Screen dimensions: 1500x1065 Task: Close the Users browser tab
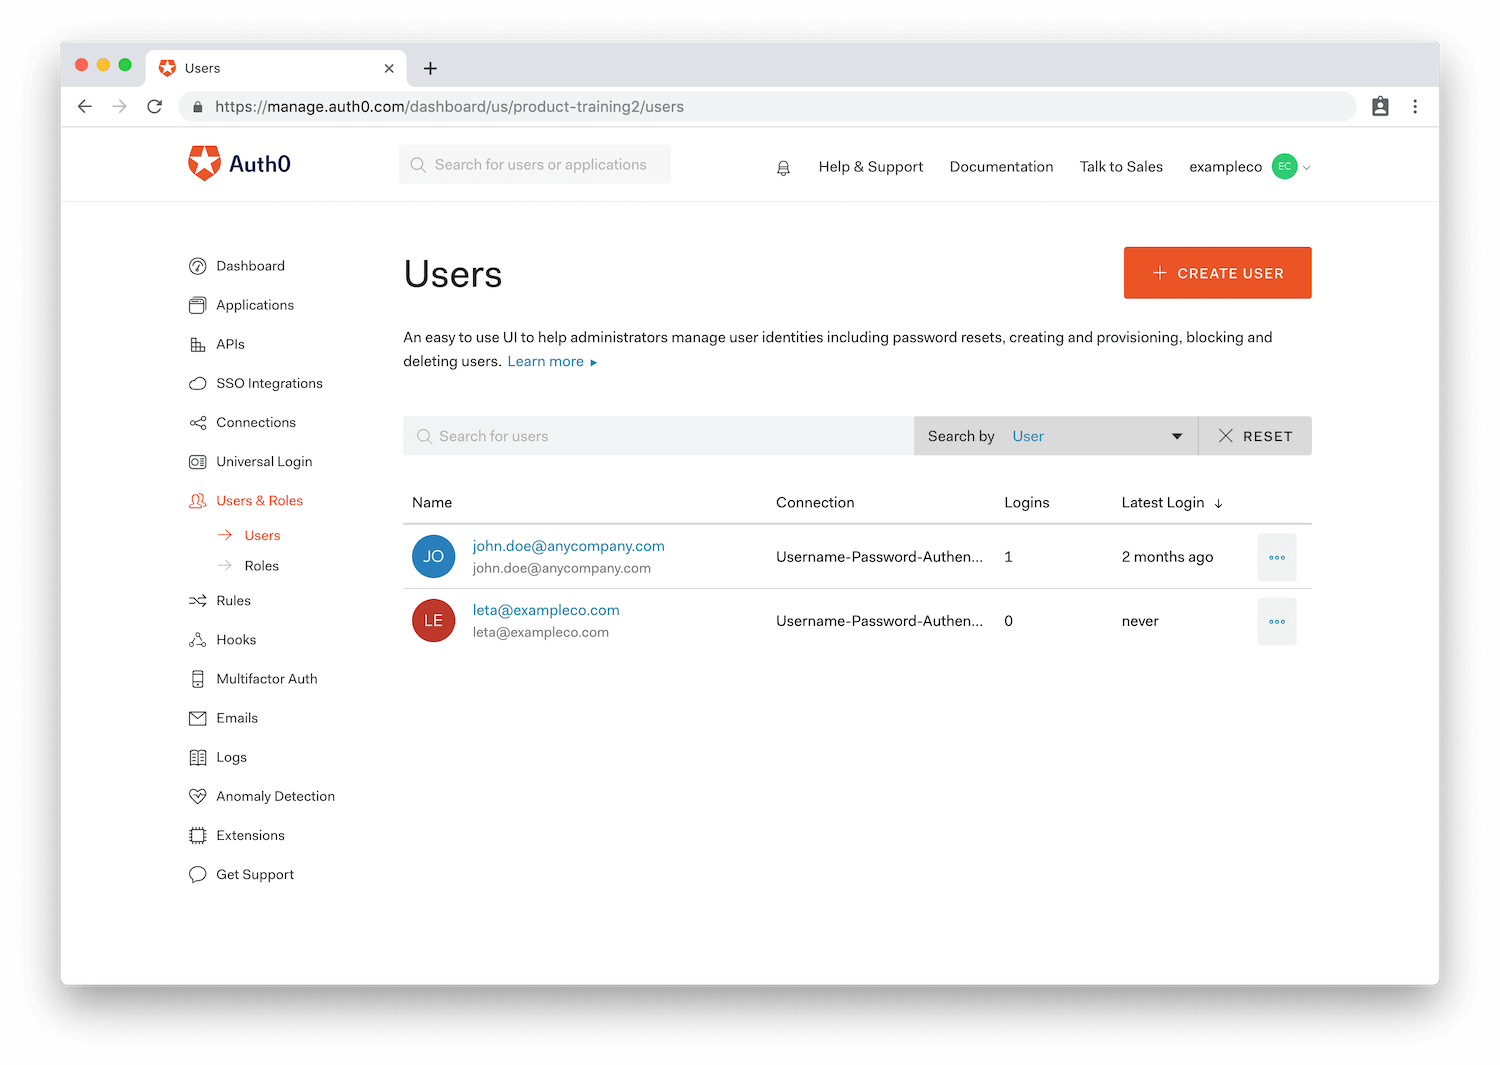coord(389,68)
